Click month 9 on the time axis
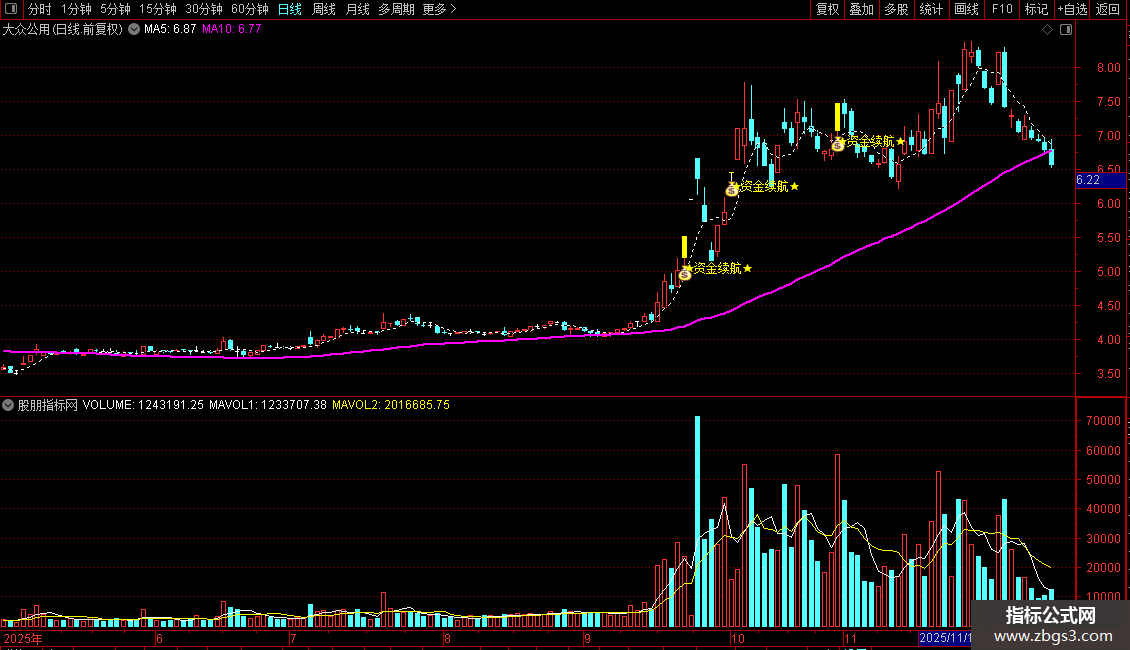The width and height of the screenshot is (1130, 650). point(587,638)
